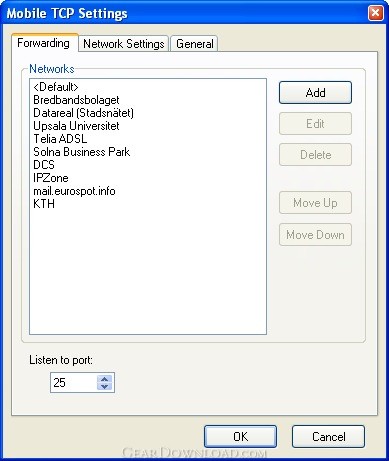Select the <Default> network entry

[x=56, y=87]
